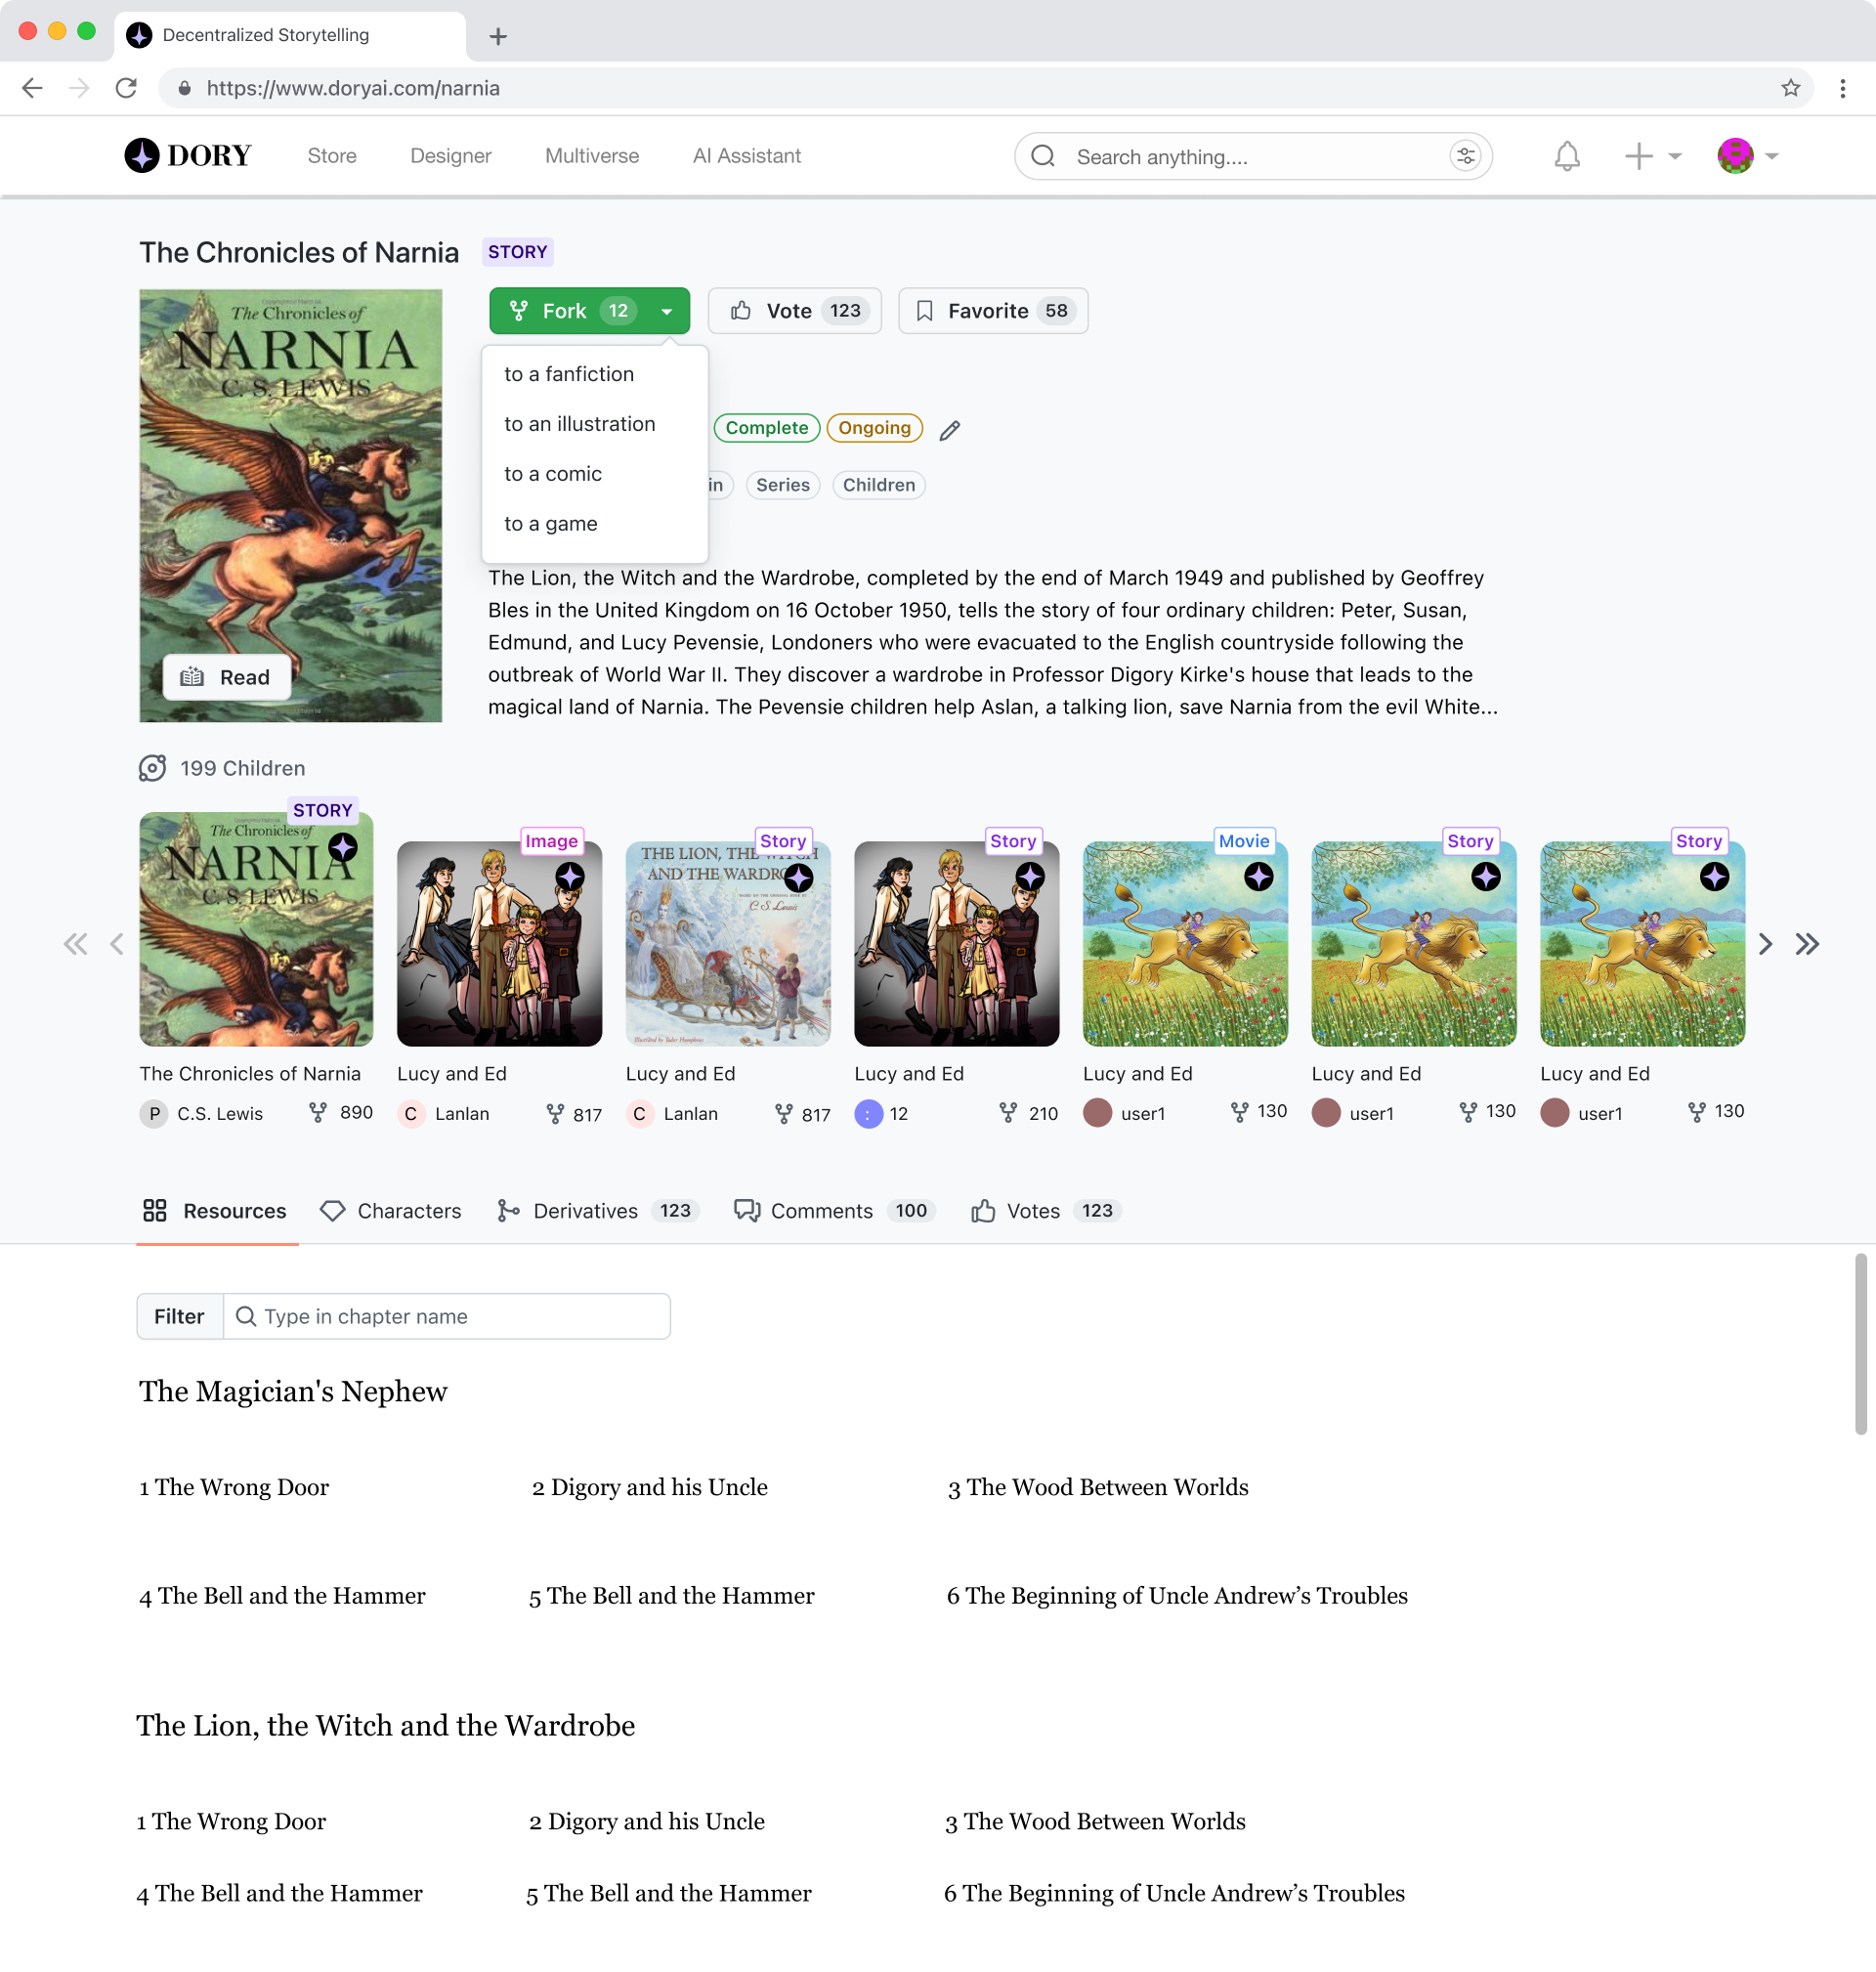Viewport: 1876px width, 1972px height.
Task: Click the plus create icon
Action: 1639,156
